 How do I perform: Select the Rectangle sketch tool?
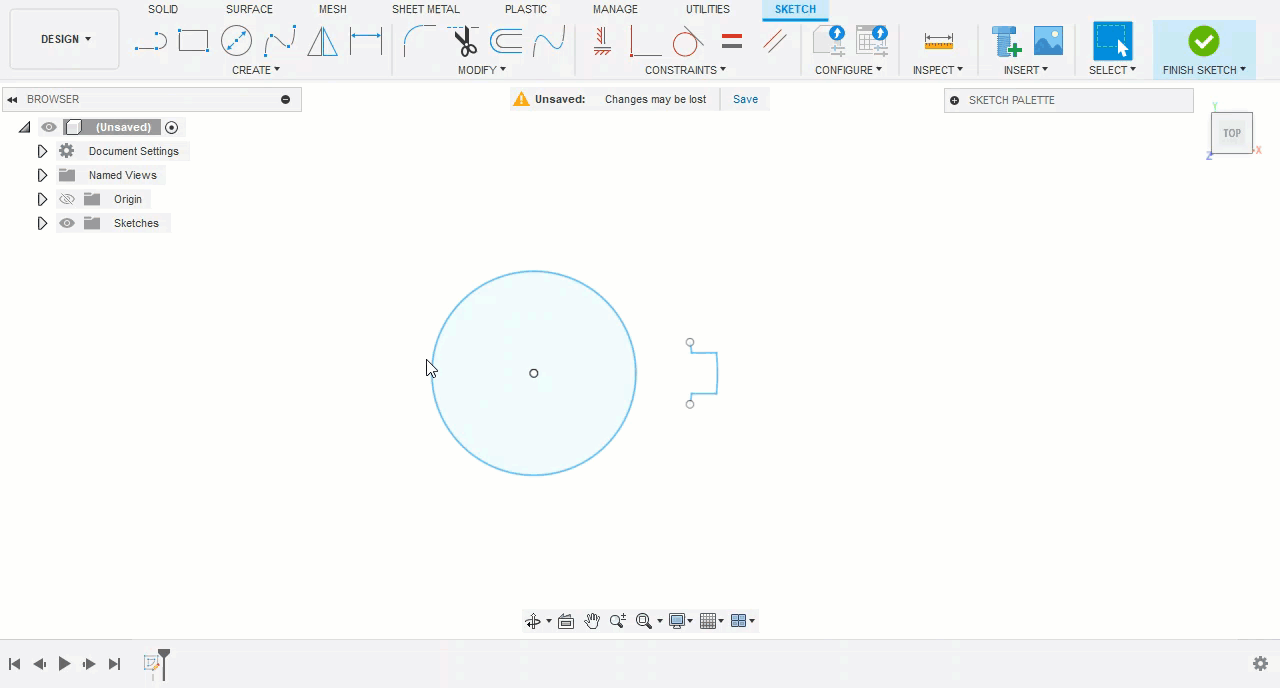click(x=193, y=42)
